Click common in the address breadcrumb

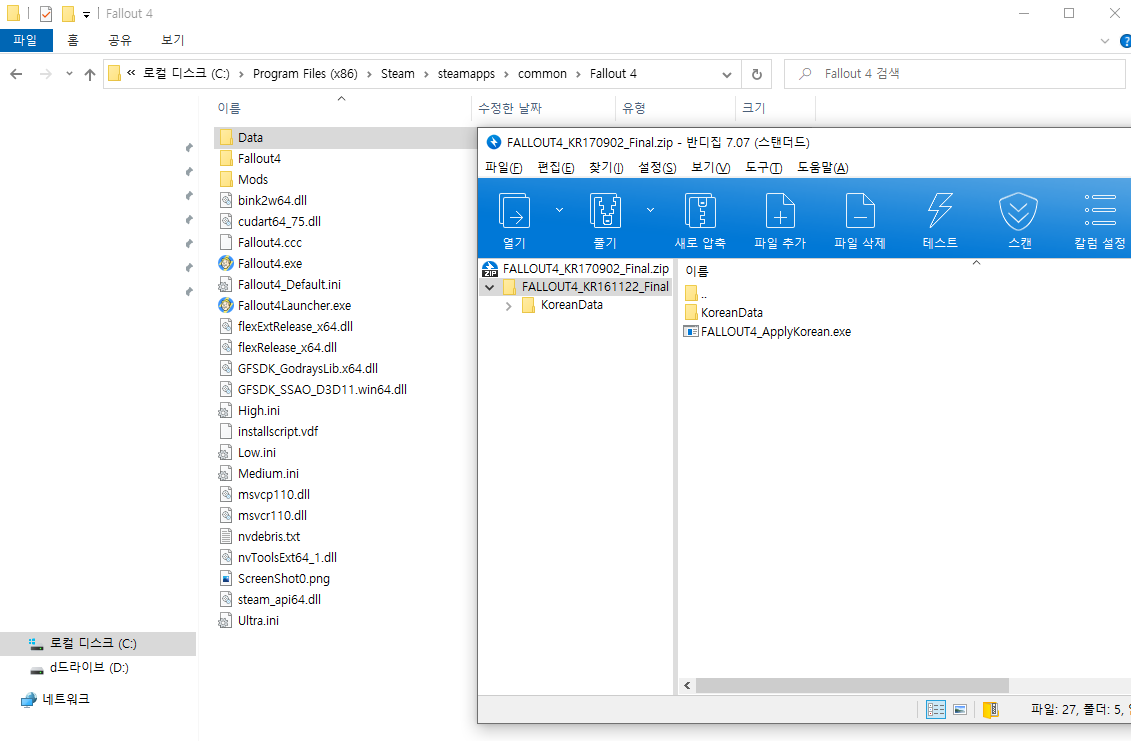(542, 74)
